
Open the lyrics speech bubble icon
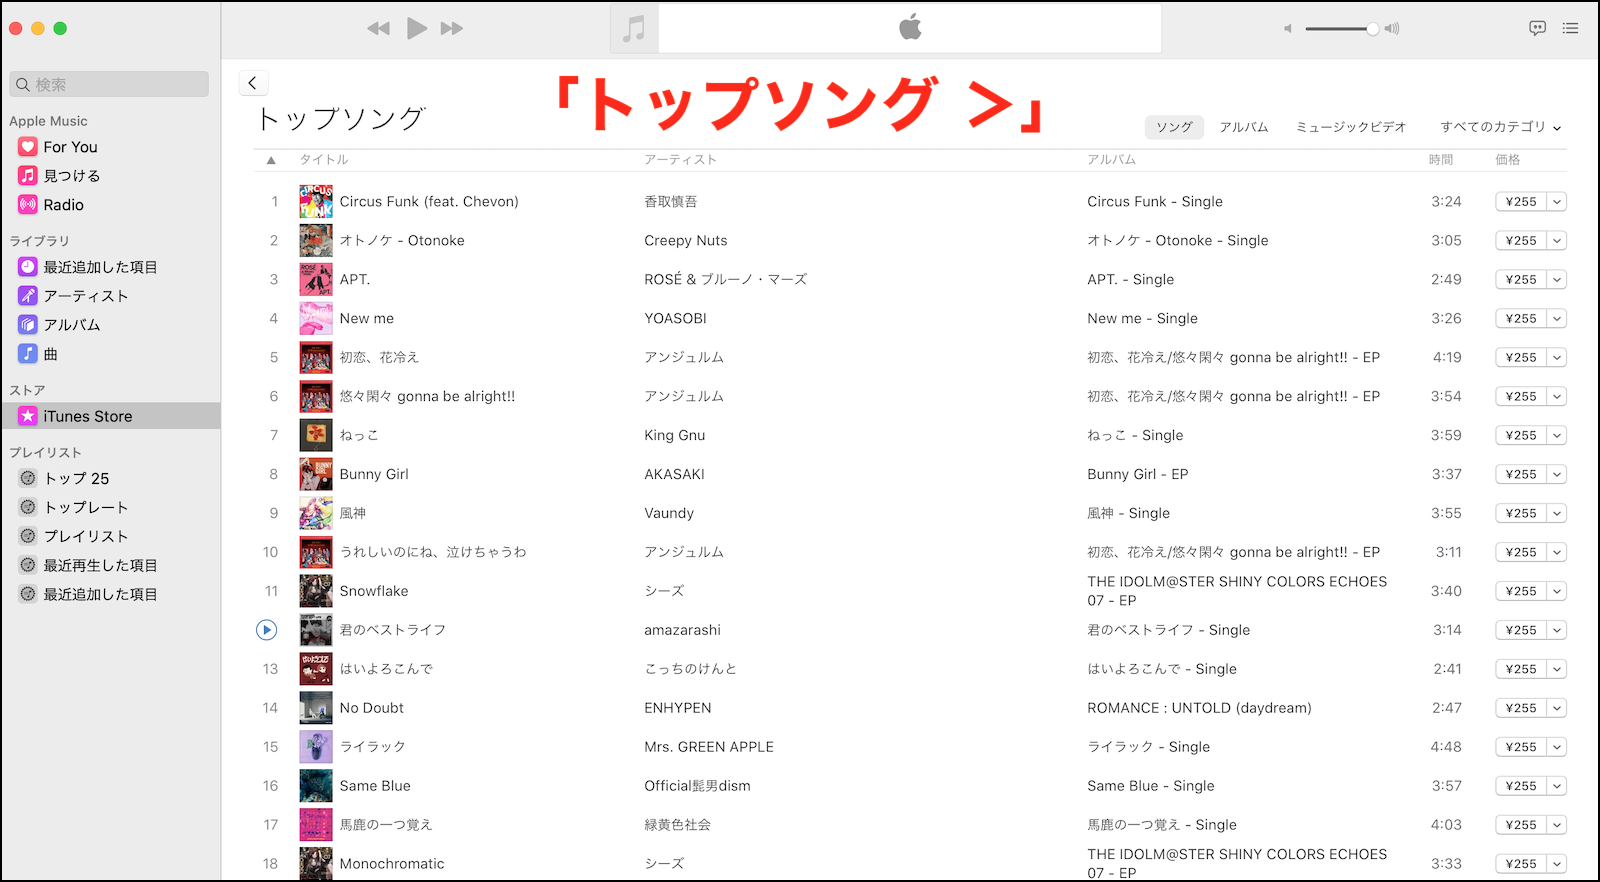1537,28
